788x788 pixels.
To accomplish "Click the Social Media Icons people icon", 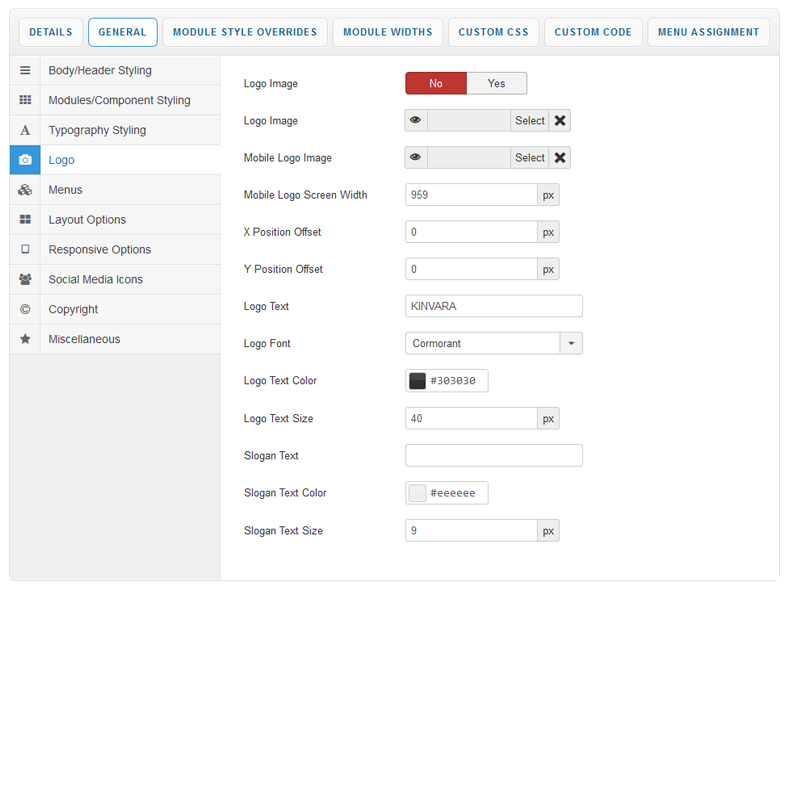I will tap(25, 280).
